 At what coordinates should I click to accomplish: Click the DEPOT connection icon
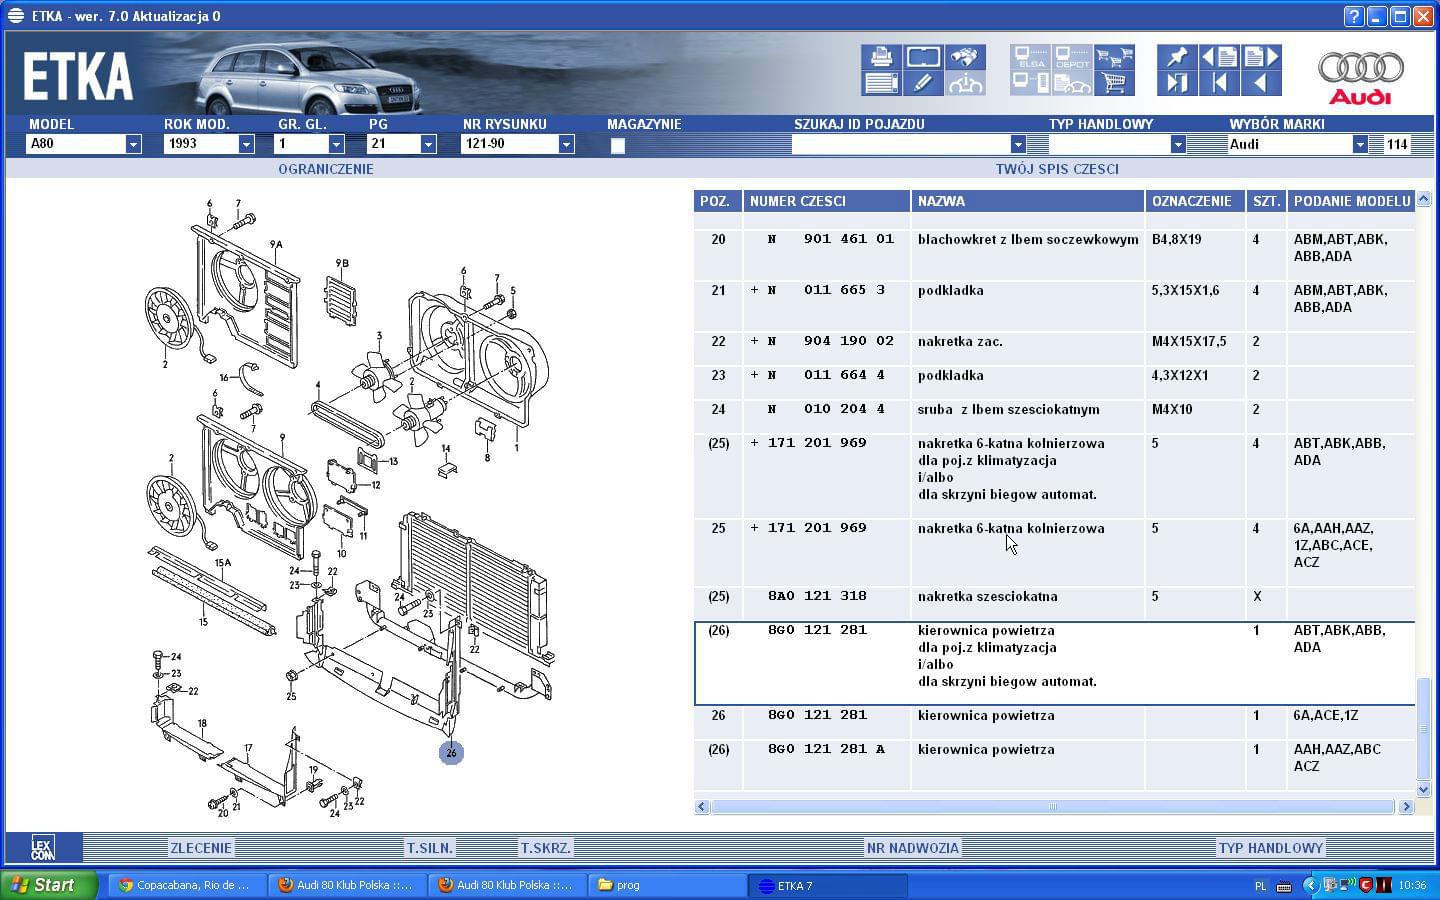(x=1072, y=57)
